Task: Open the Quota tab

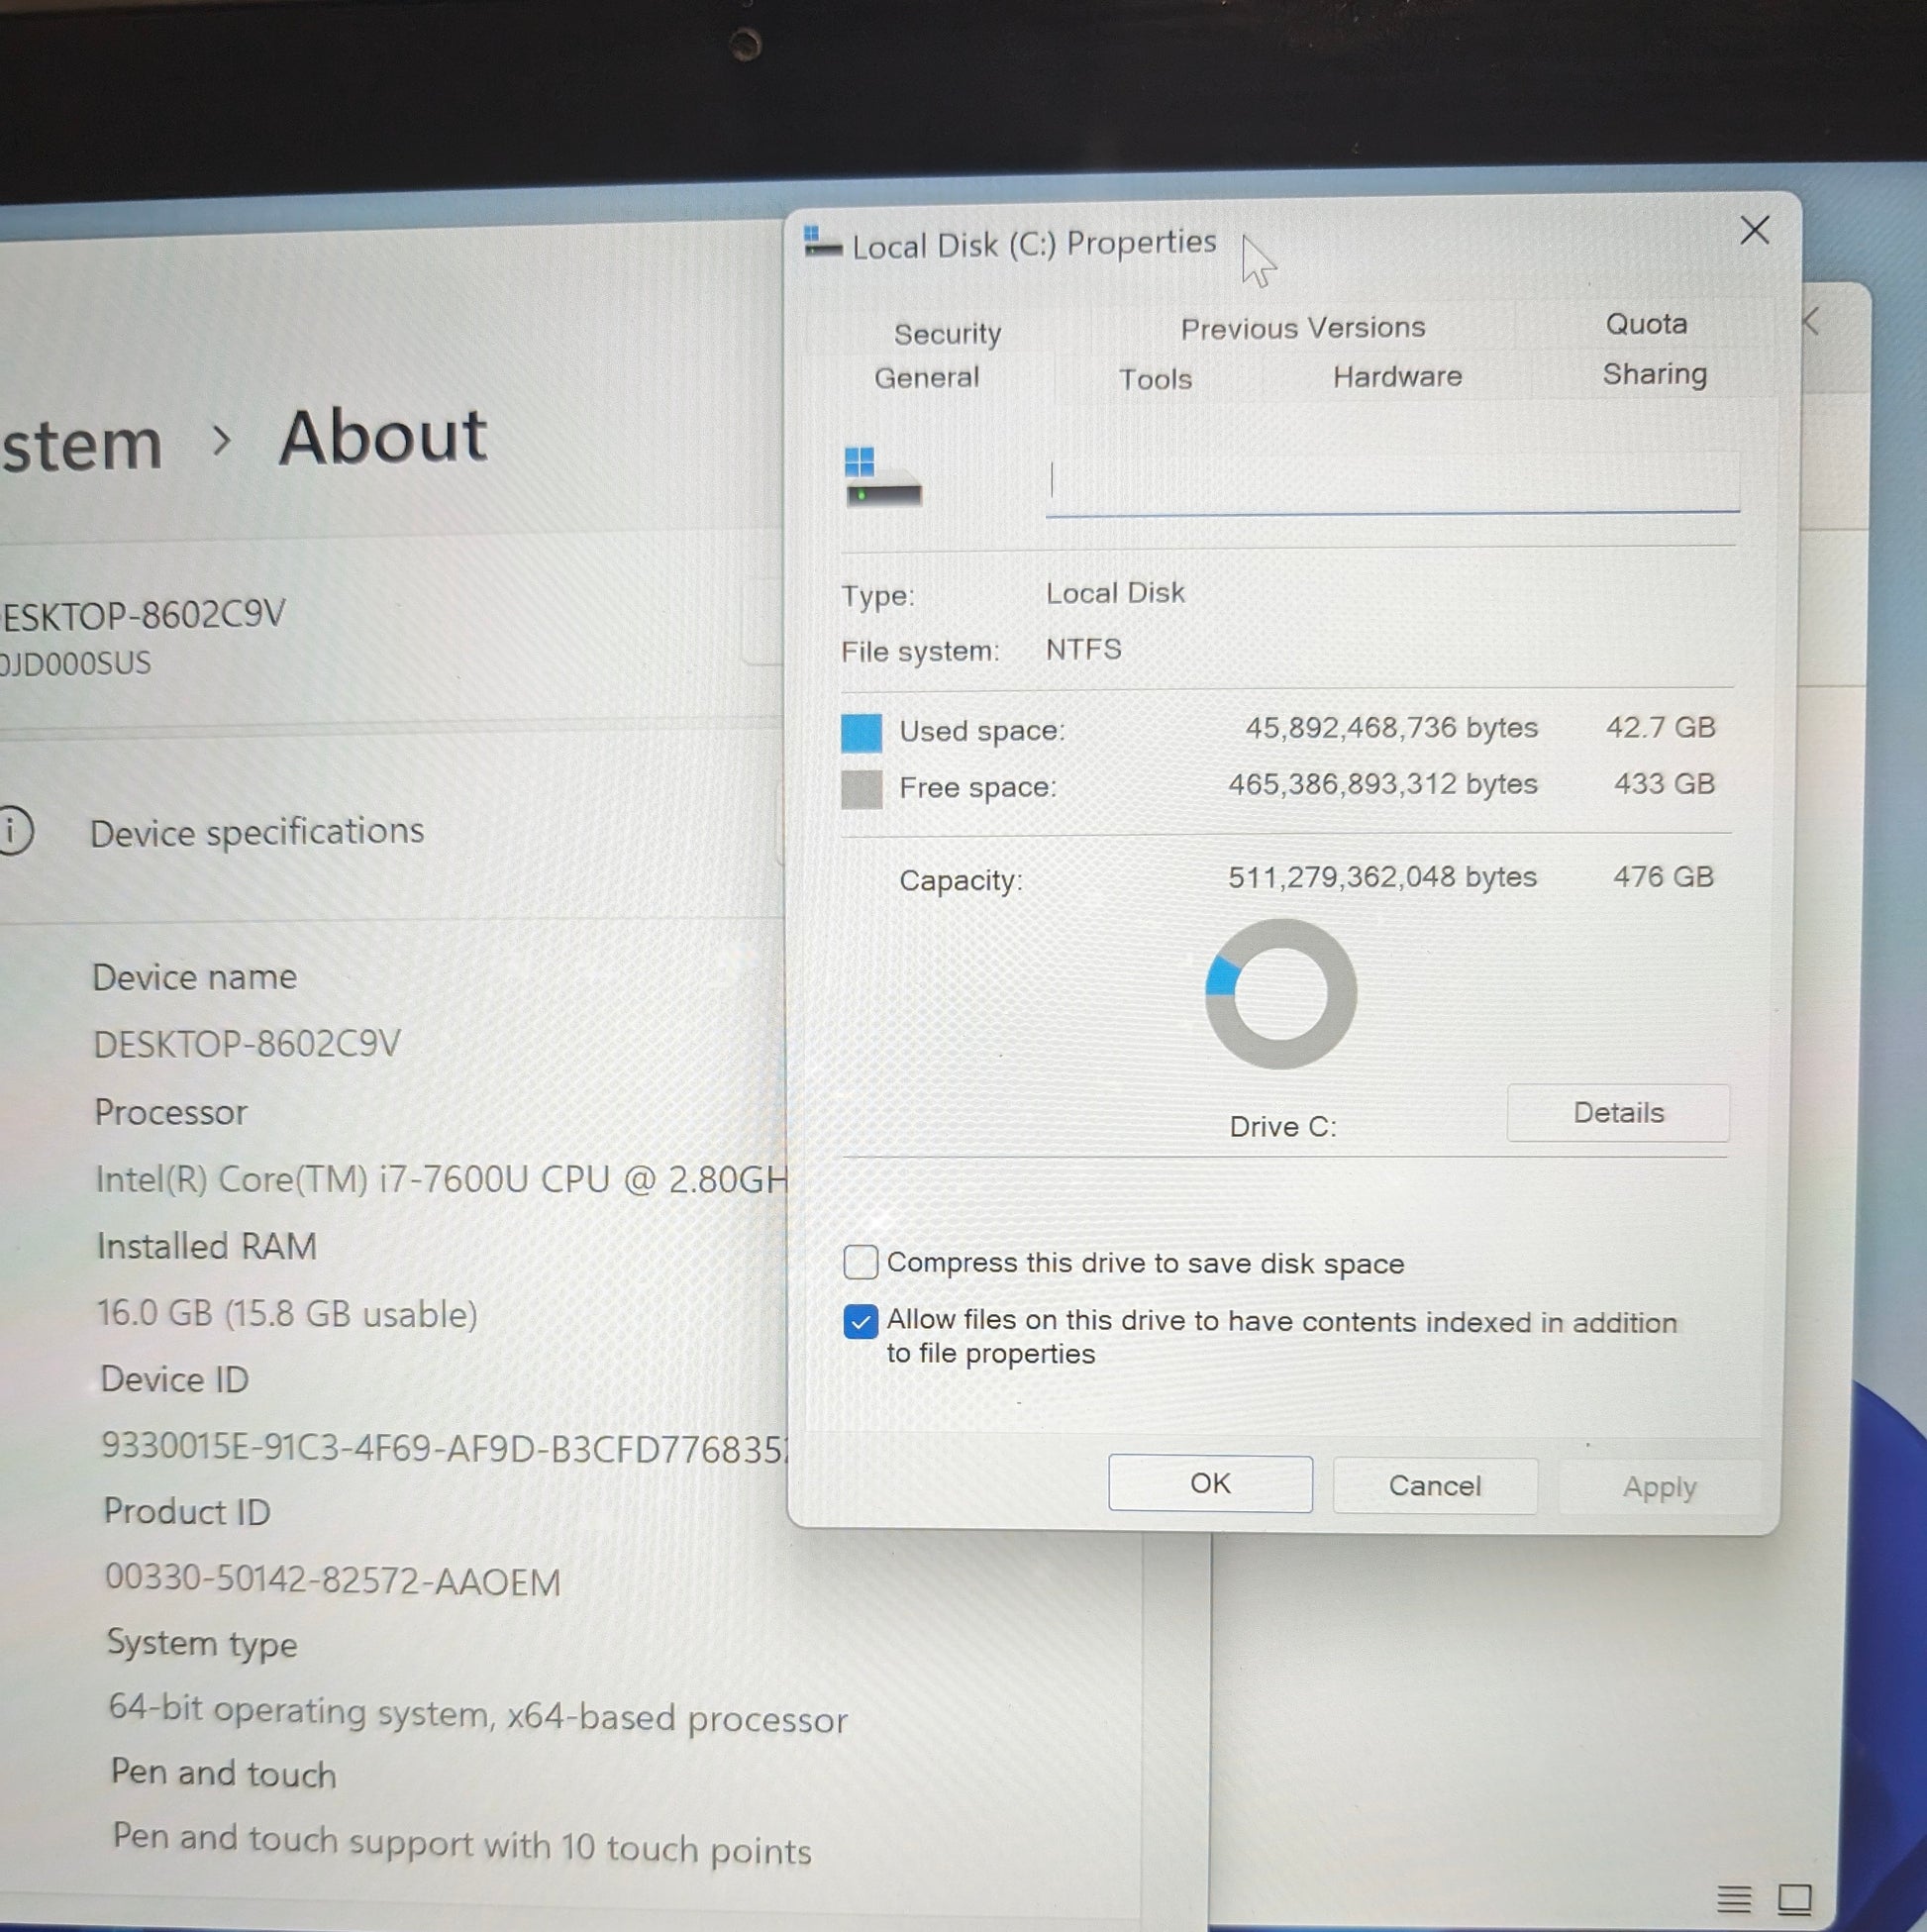Action: pos(1645,324)
